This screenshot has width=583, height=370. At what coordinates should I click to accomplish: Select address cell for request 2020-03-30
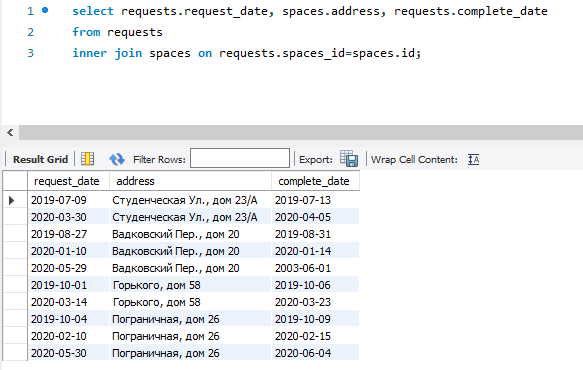(x=190, y=217)
